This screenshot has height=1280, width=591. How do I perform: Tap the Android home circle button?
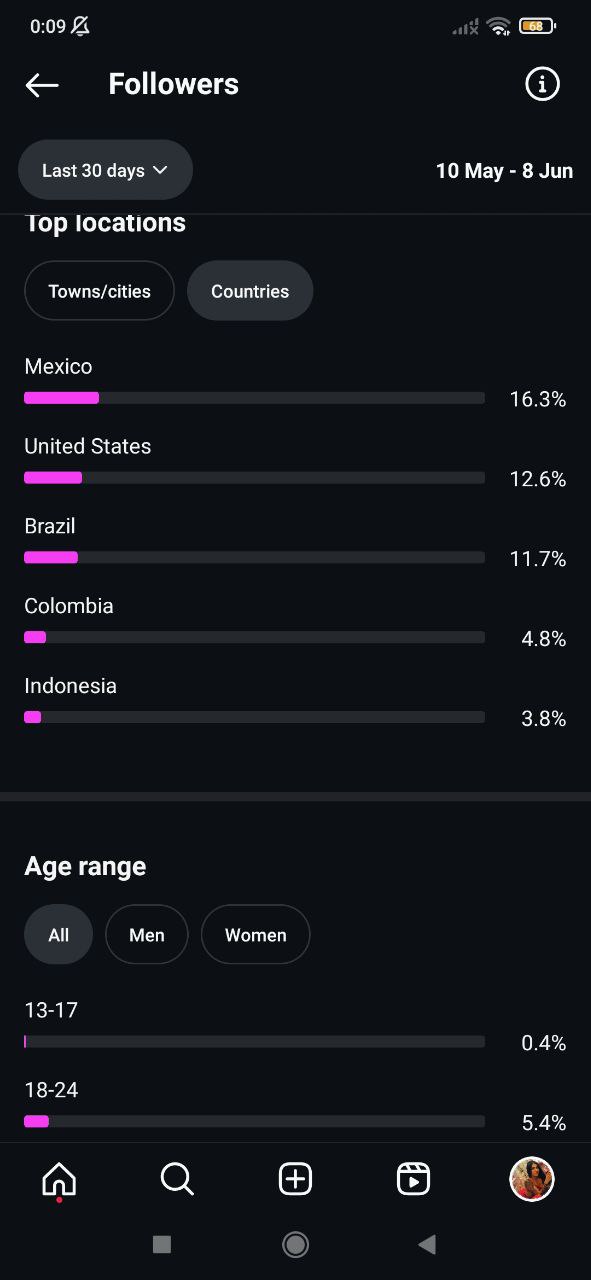coord(295,1244)
